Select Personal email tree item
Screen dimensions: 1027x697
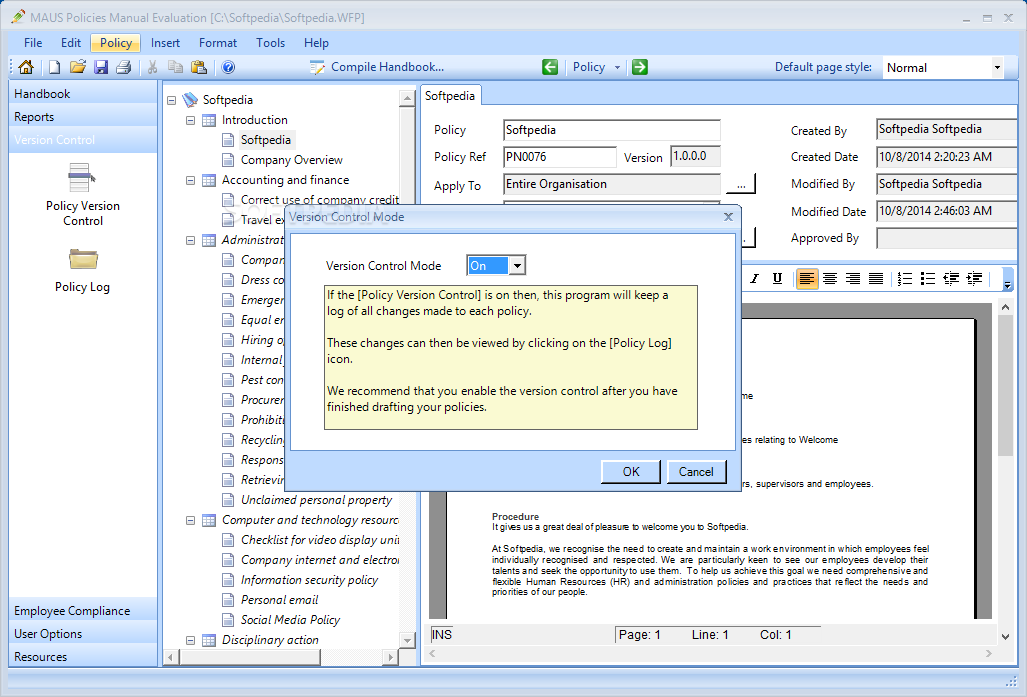280,600
